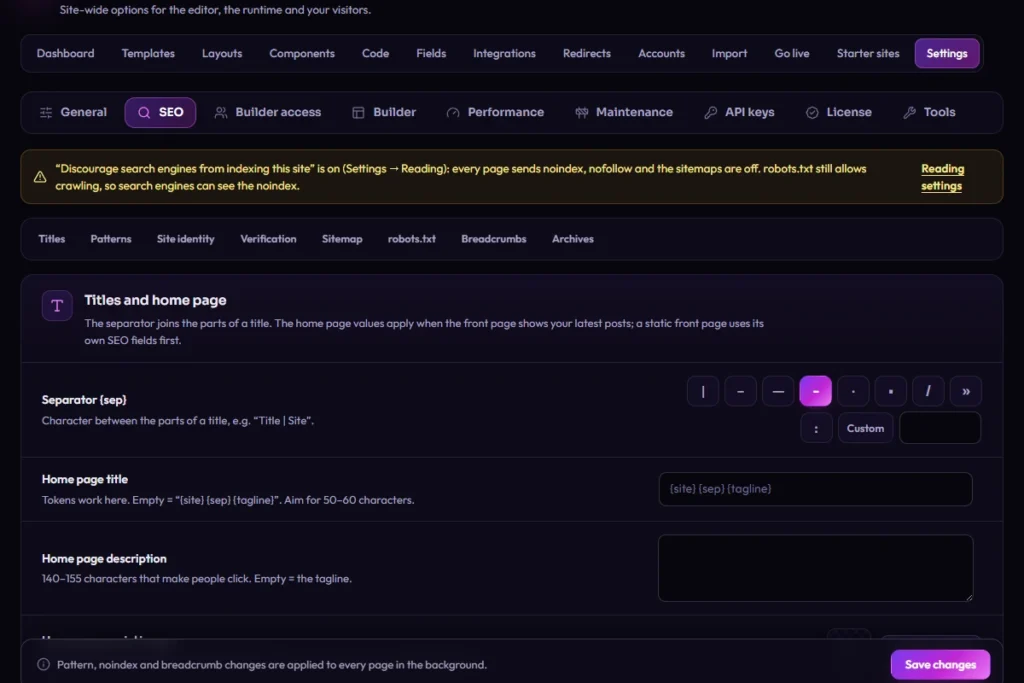Focus the custom separator text box
The width and height of the screenshot is (1024, 683).
[x=940, y=428]
